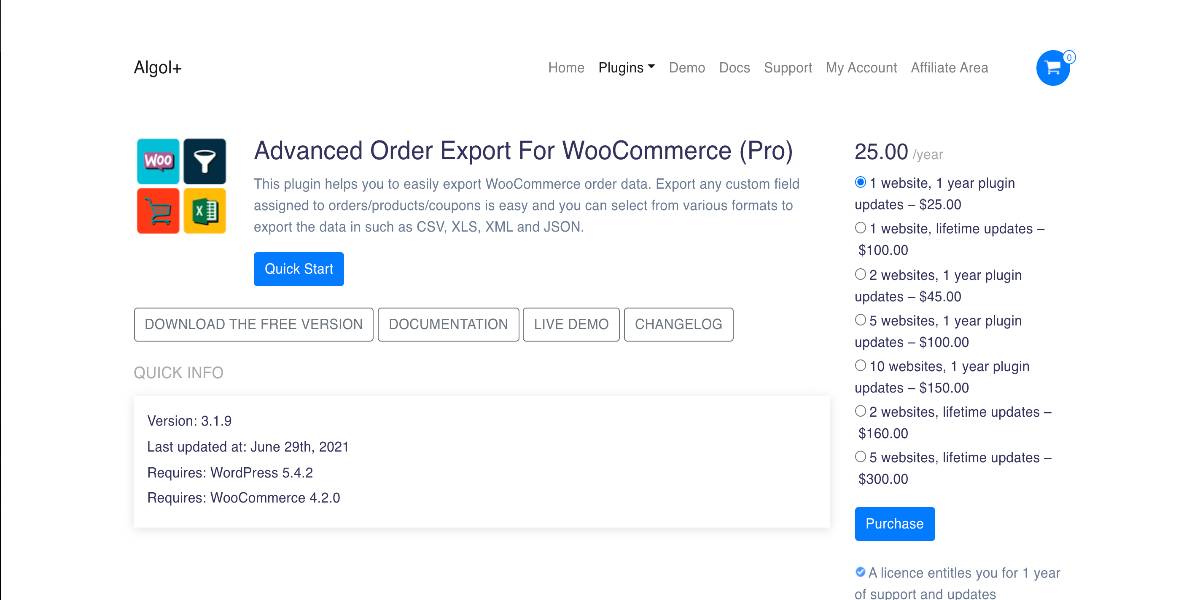Click the plugin title heading
1200x600 pixels.
pyautogui.click(x=523, y=151)
